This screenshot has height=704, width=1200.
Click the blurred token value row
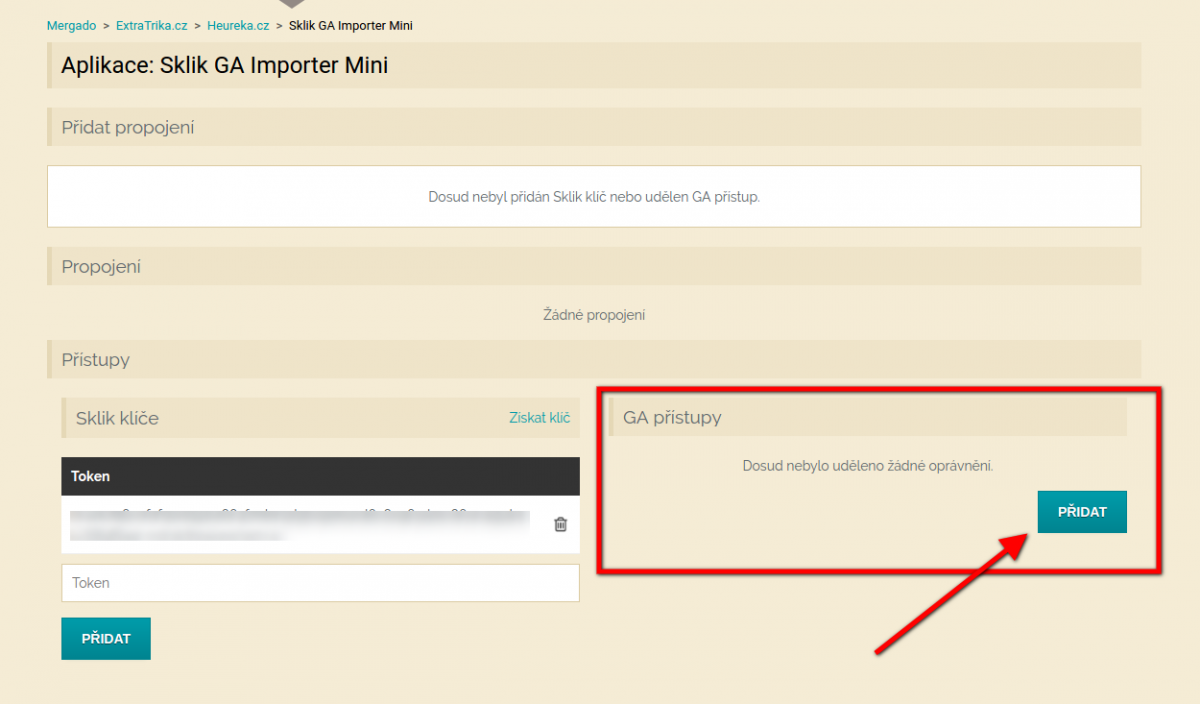321,524
